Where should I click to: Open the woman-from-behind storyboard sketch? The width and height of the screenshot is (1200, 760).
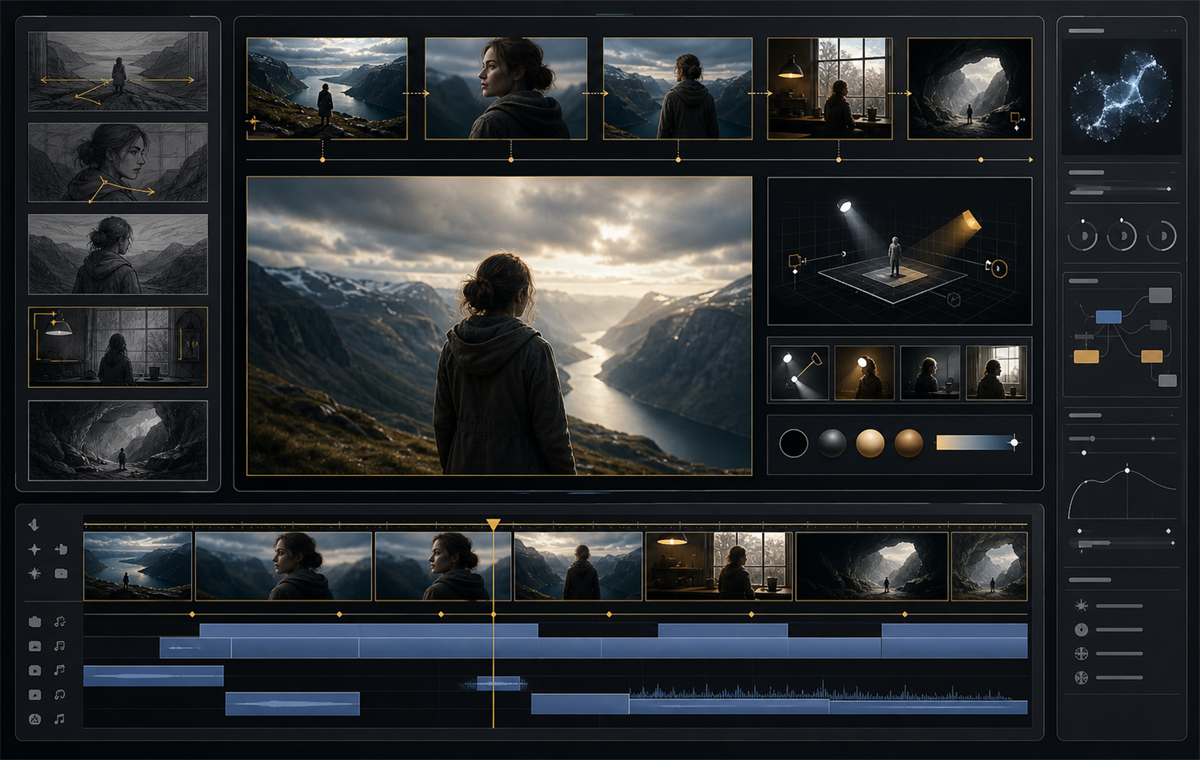click(x=118, y=254)
